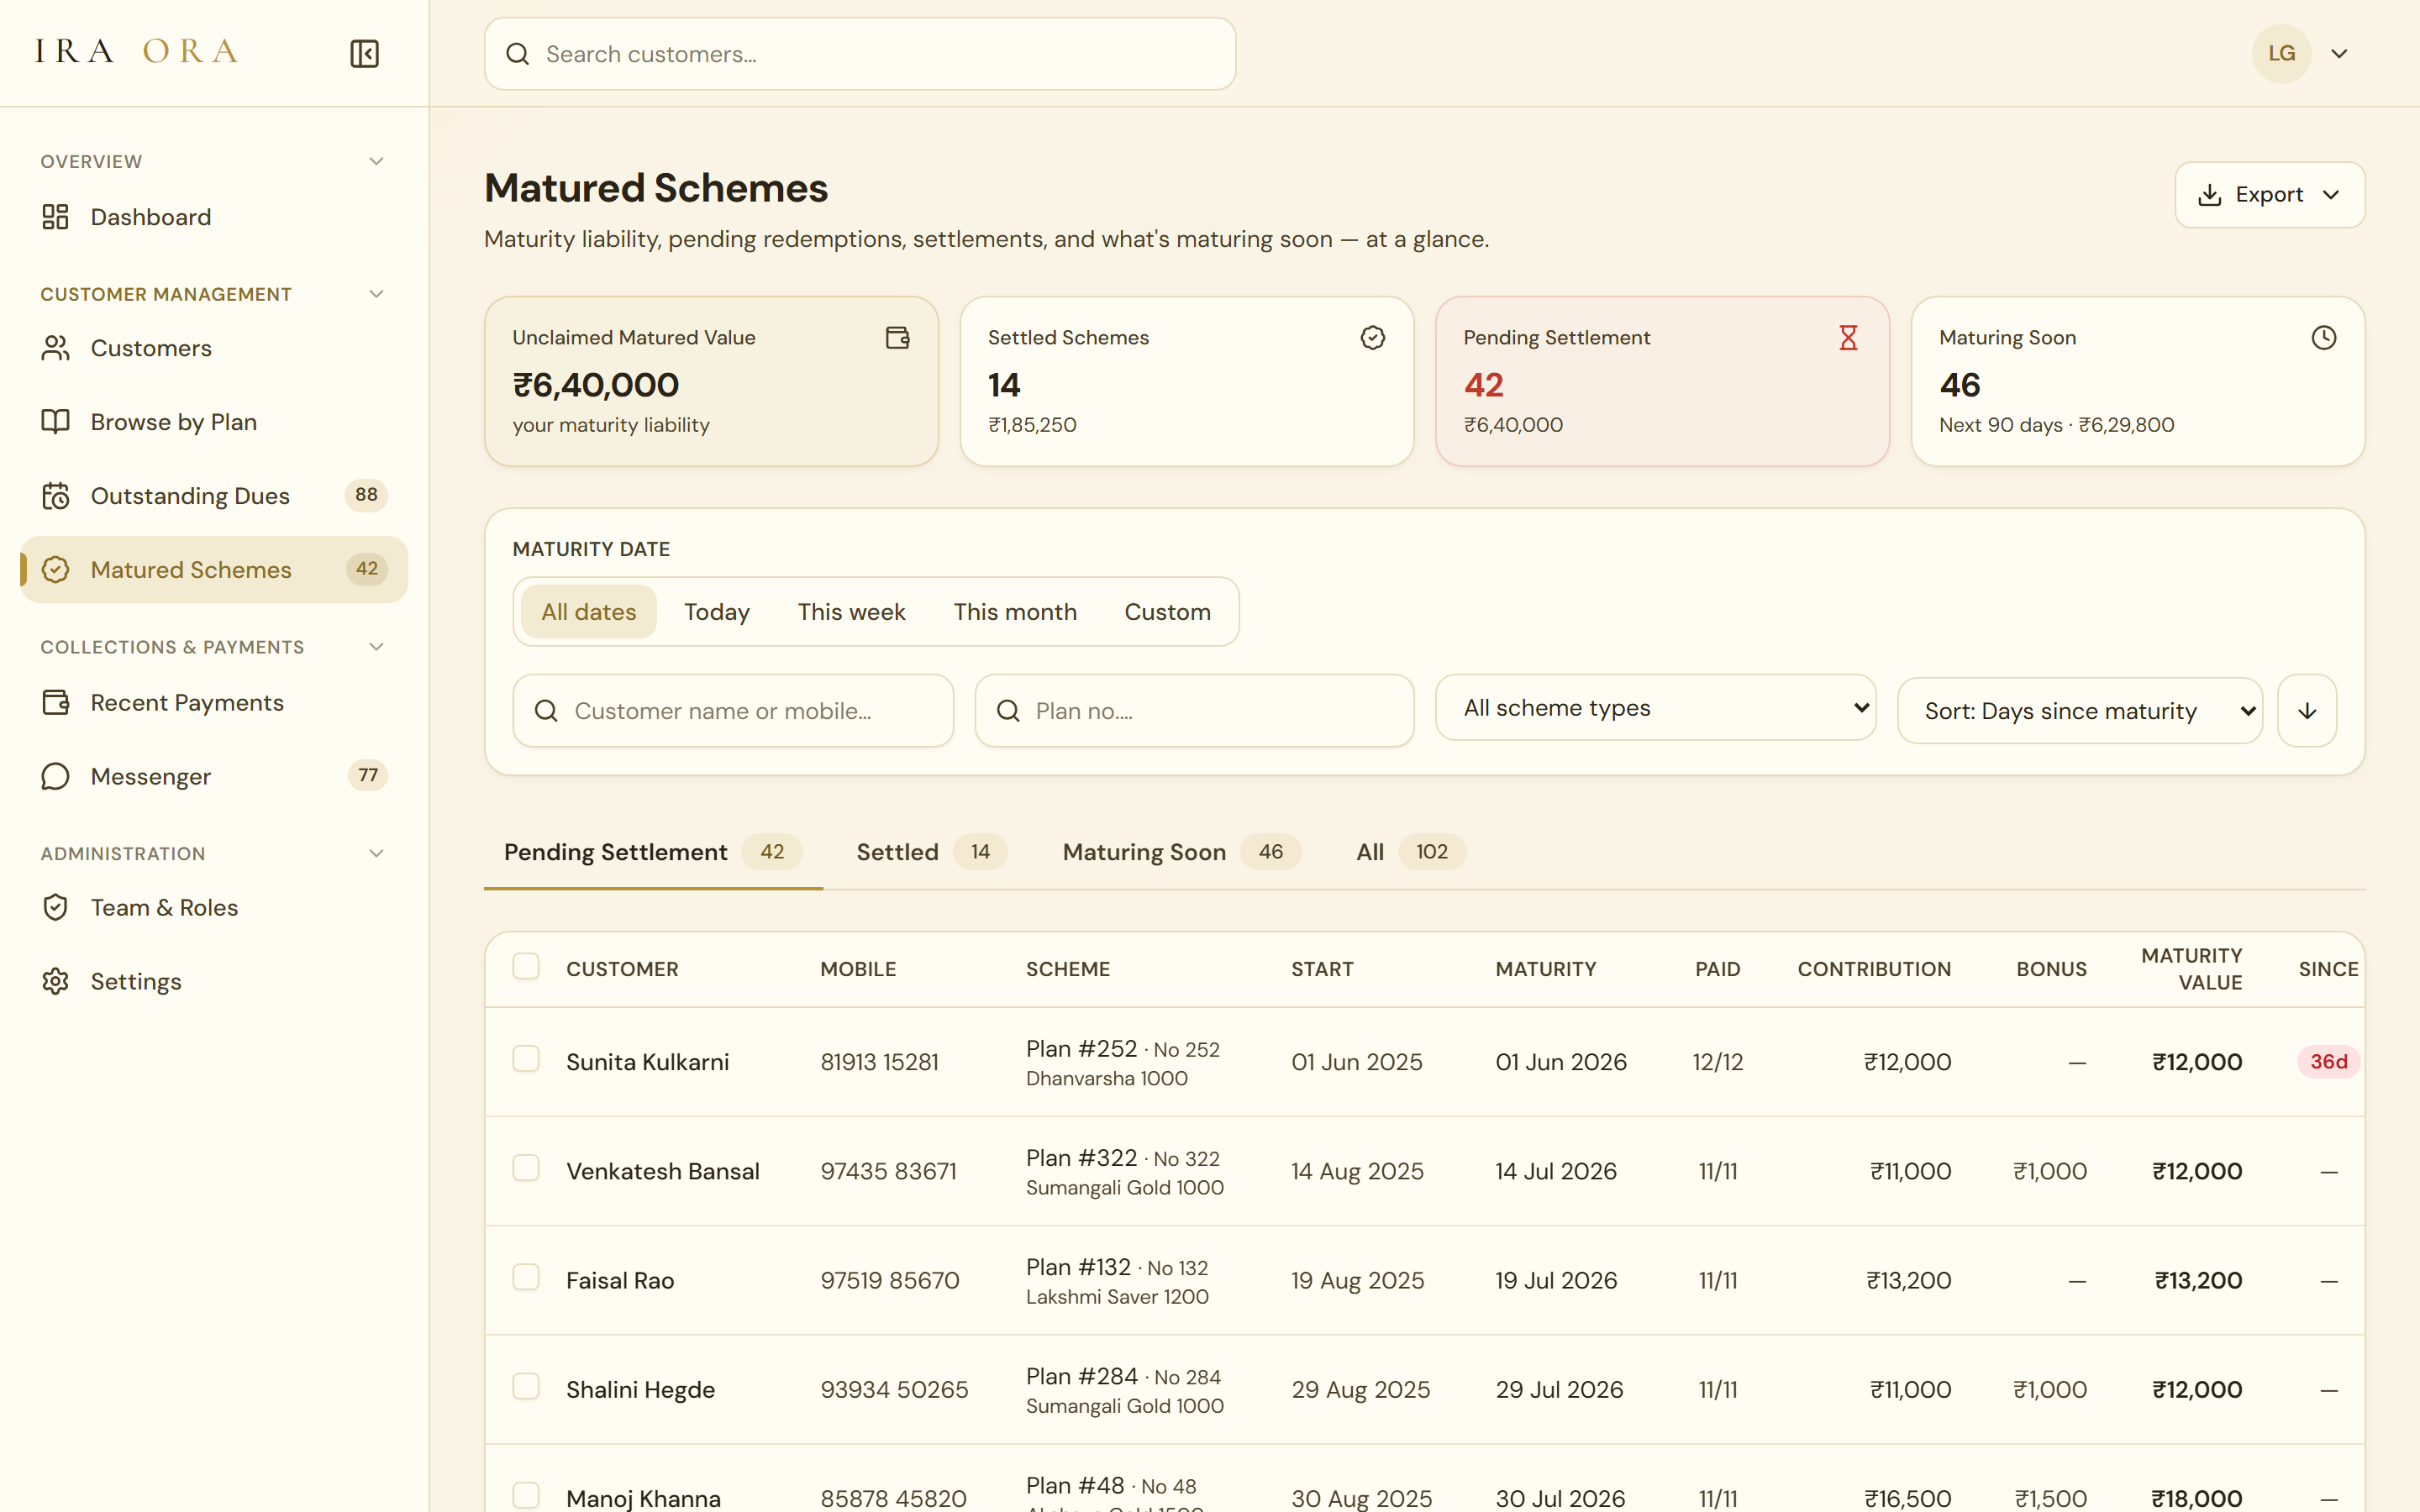
Task: Open the Export dropdown menu
Action: coord(2269,195)
